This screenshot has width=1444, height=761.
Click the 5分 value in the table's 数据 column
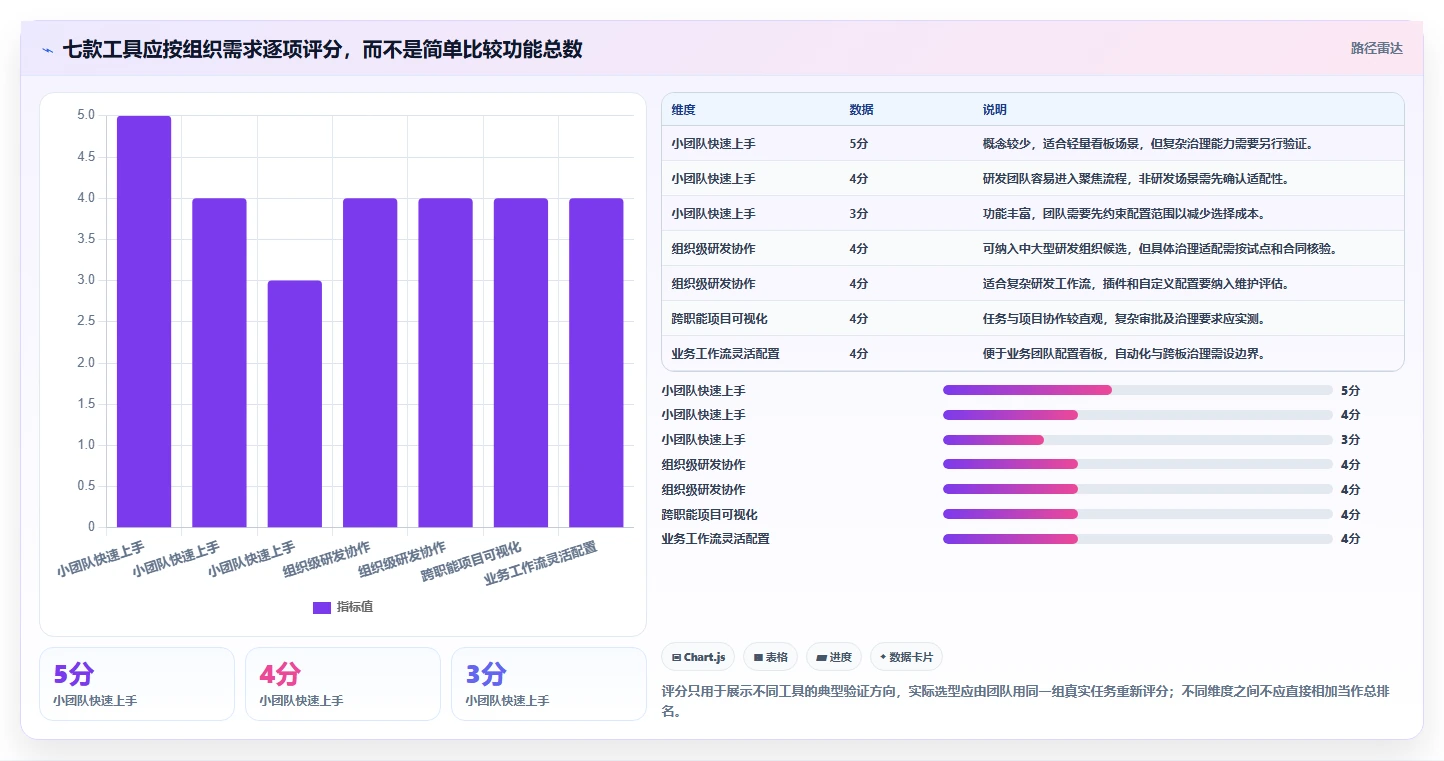tap(858, 144)
